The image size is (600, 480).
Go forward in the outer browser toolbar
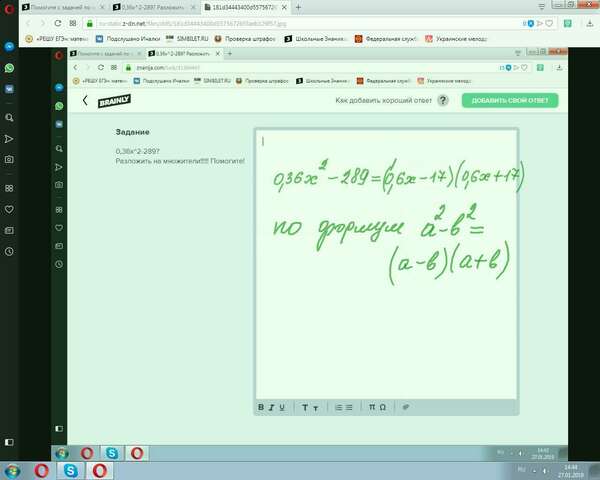(x=43, y=23)
